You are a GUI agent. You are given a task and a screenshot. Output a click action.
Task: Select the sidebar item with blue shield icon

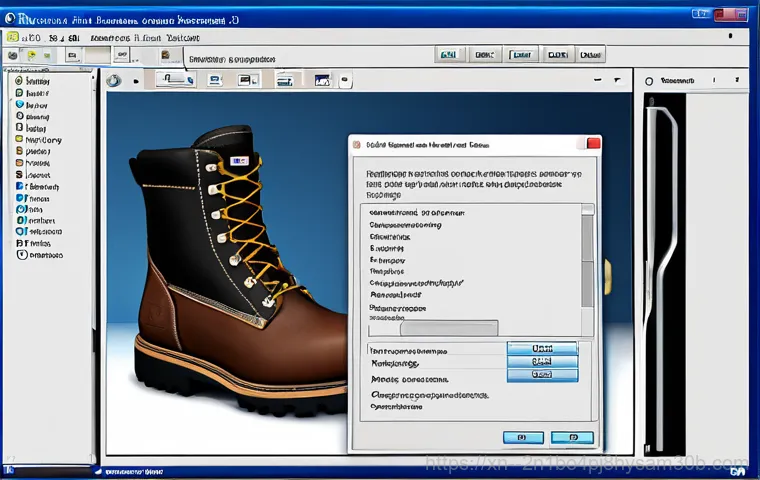pyautogui.click(x=32, y=105)
